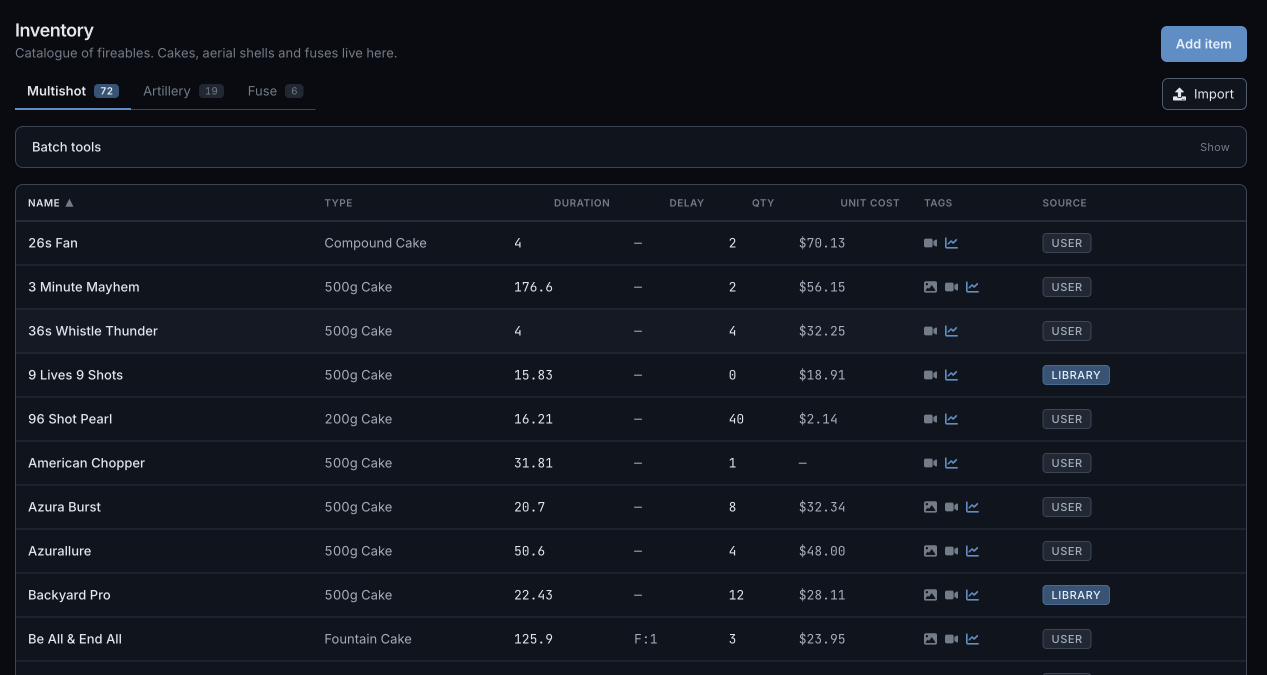1267x675 pixels.
Task: Open video icon in Backyard Pro row
Action: [951, 595]
